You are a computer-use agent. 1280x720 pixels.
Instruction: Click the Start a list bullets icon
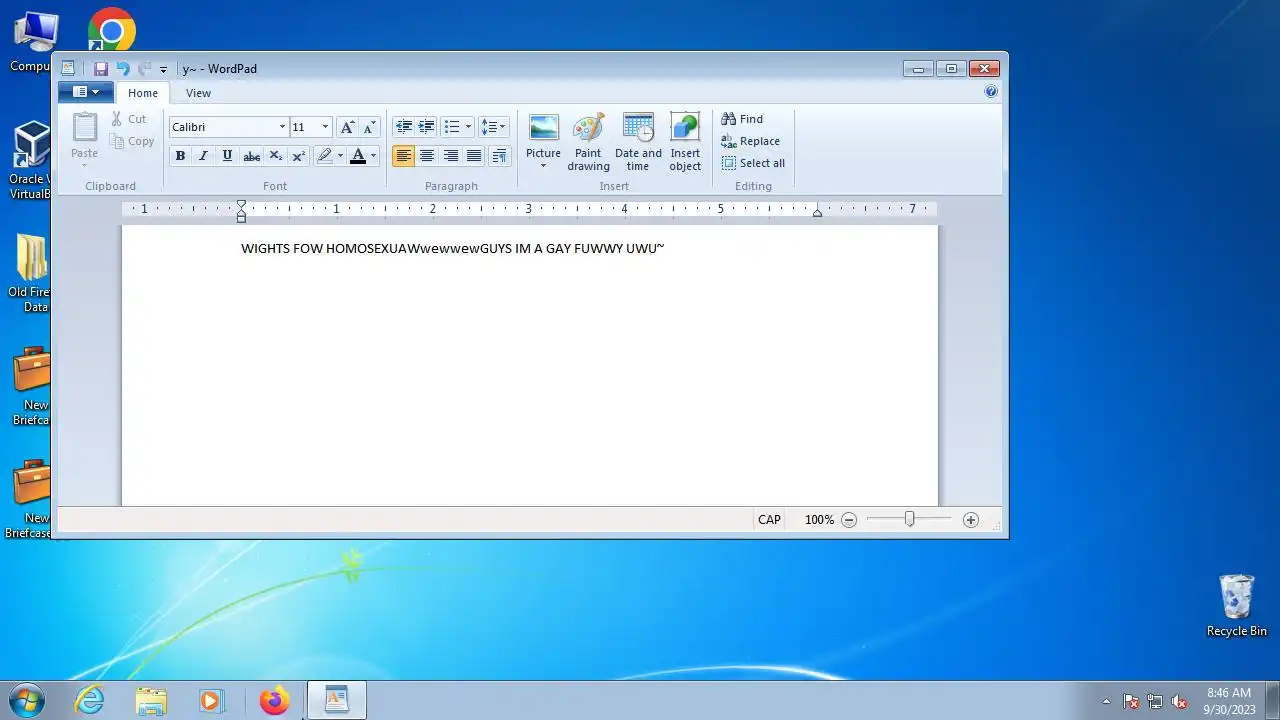click(452, 127)
